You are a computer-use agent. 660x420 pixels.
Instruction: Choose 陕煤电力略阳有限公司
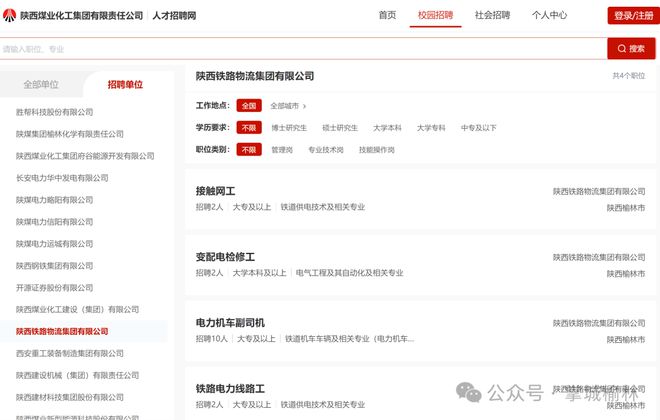(x=54, y=199)
